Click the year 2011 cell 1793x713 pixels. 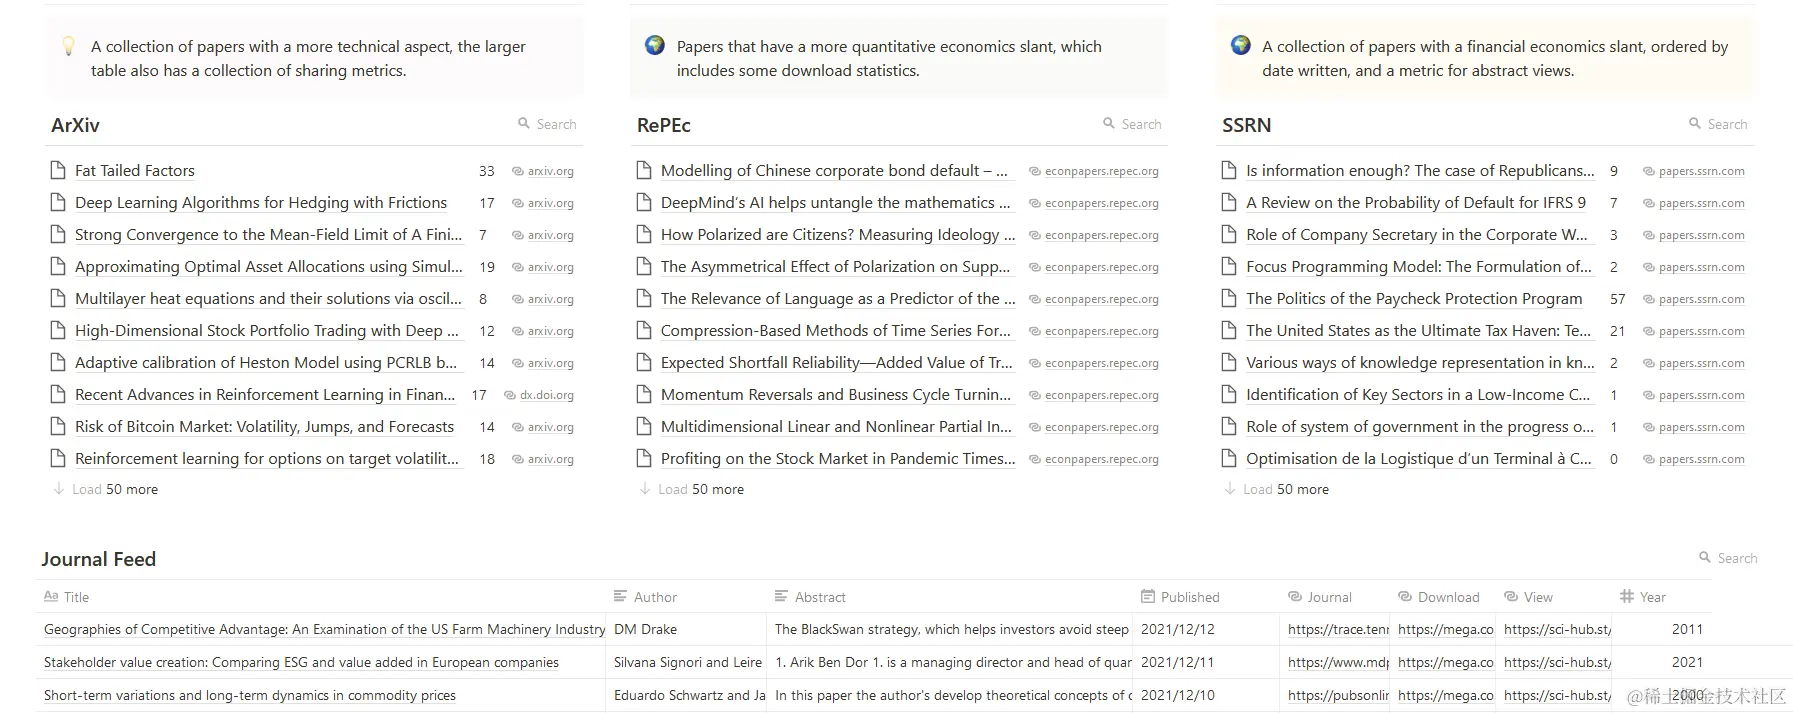[x=1687, y=629]
